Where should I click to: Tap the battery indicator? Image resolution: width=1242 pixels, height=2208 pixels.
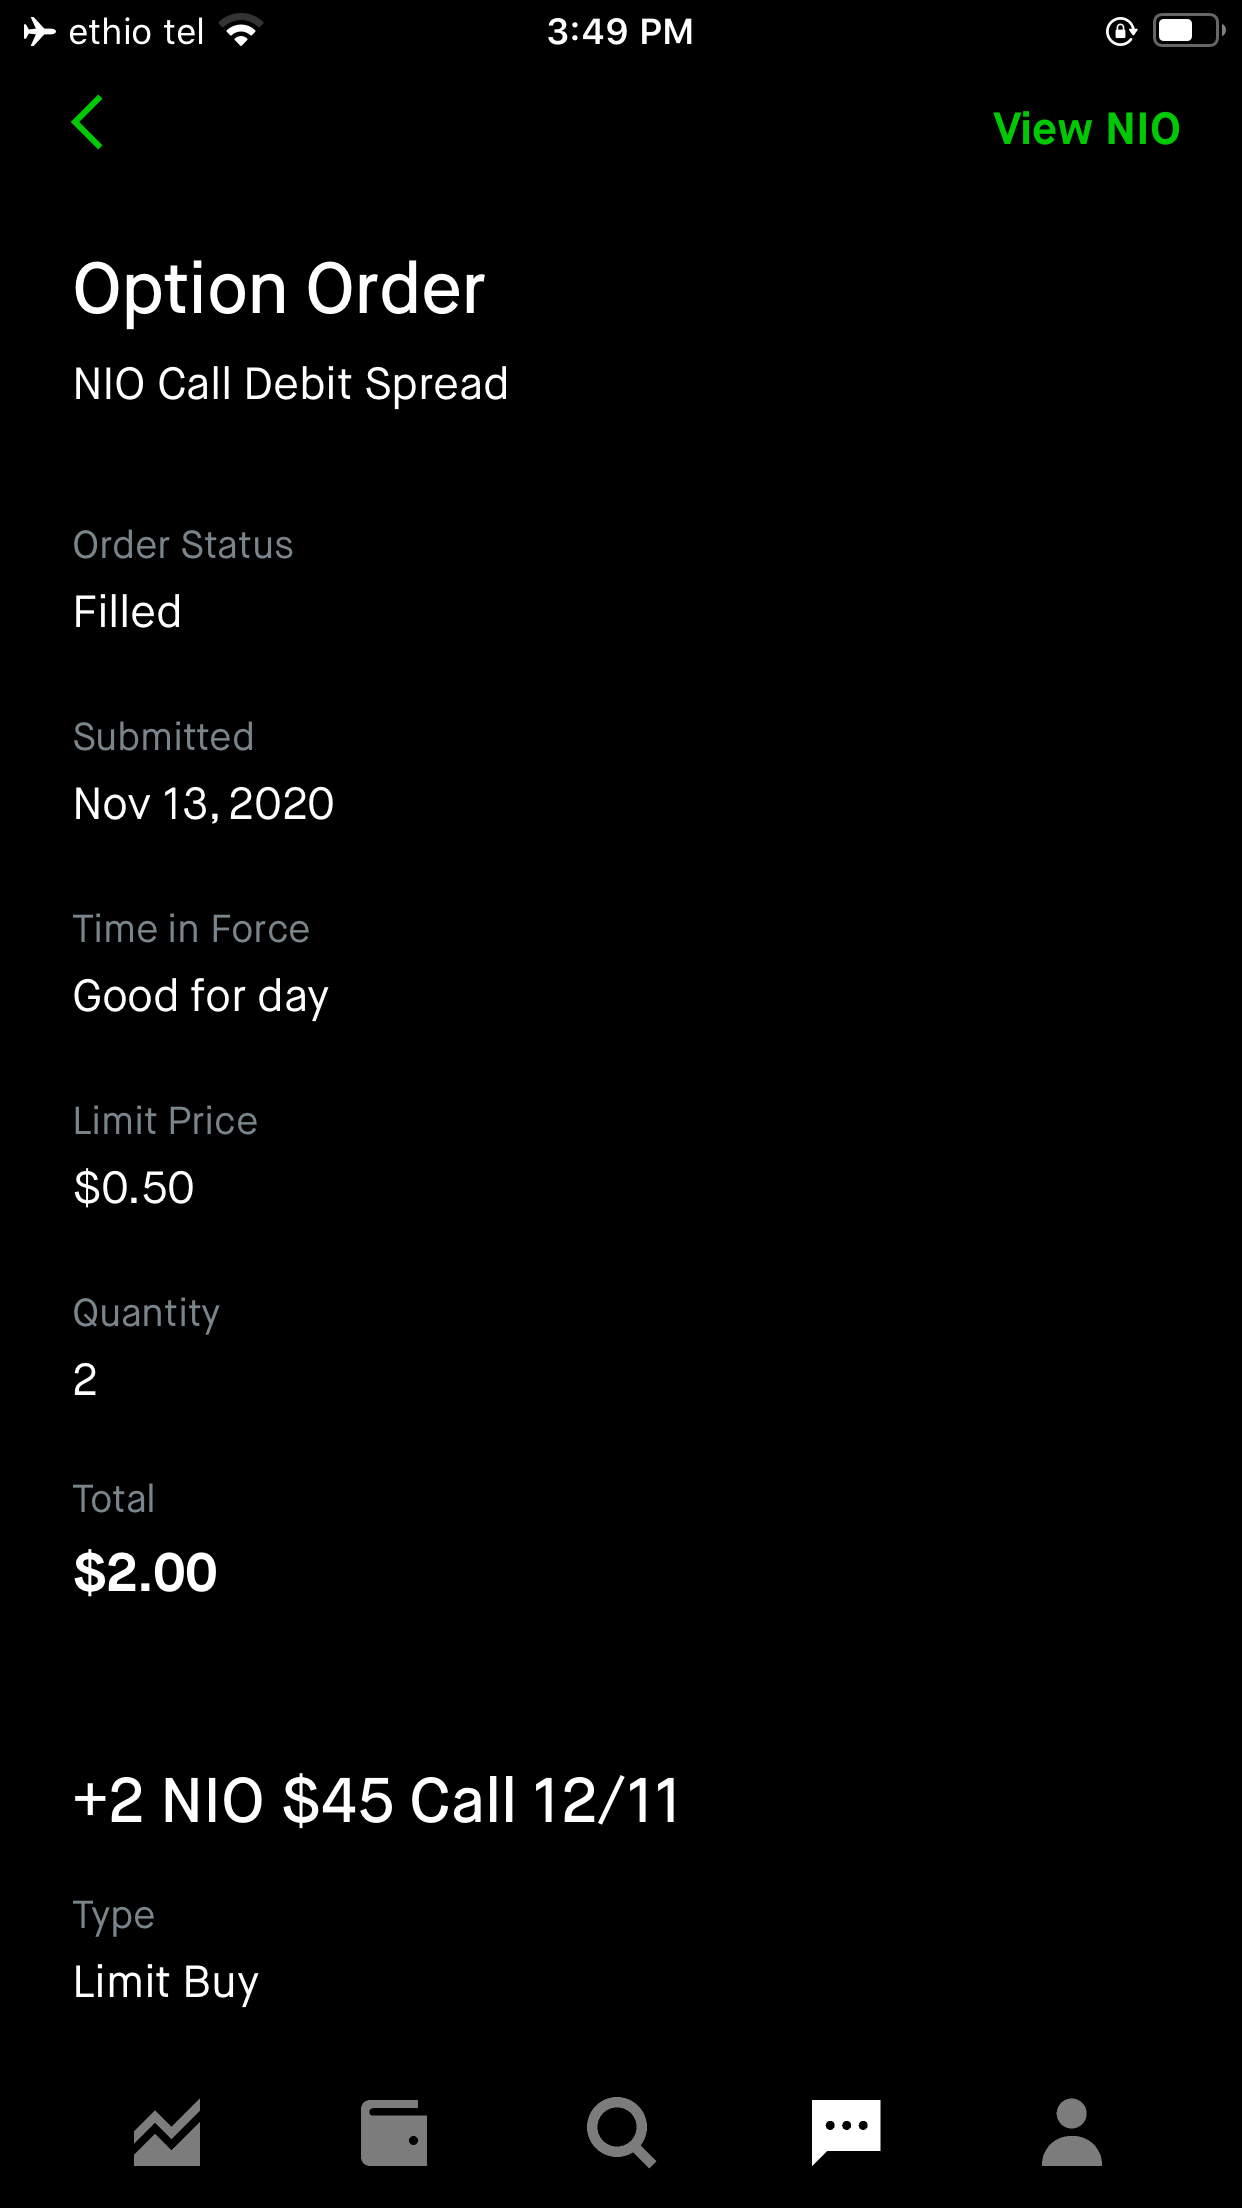(1185, 30)
